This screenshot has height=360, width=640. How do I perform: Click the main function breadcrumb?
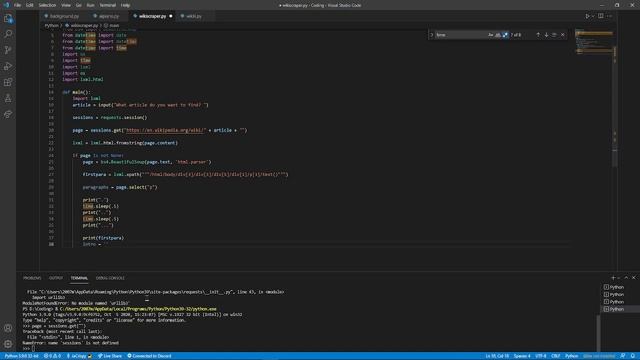[112, 26]
